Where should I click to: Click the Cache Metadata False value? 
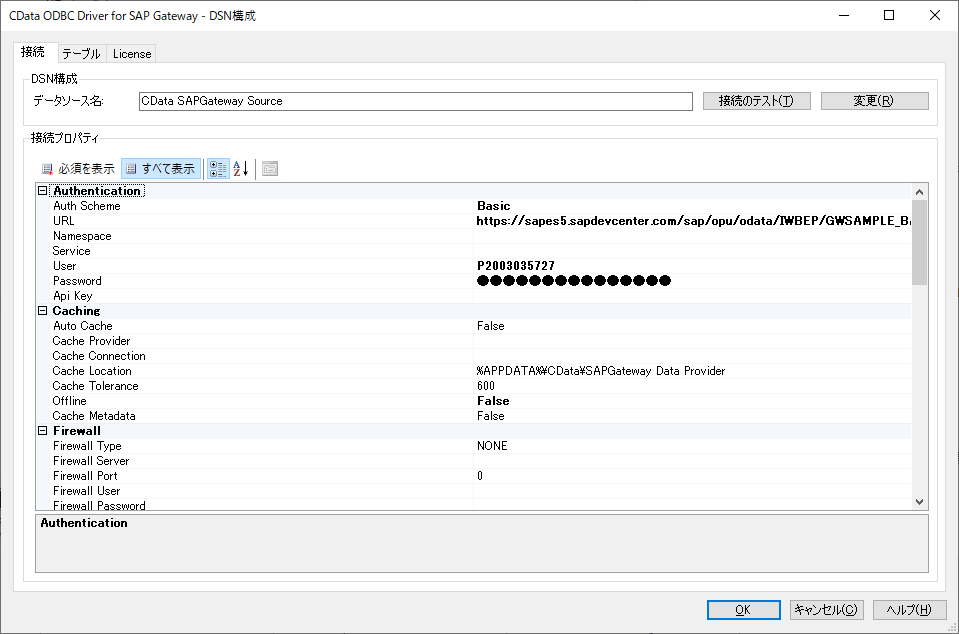(491, 416)
